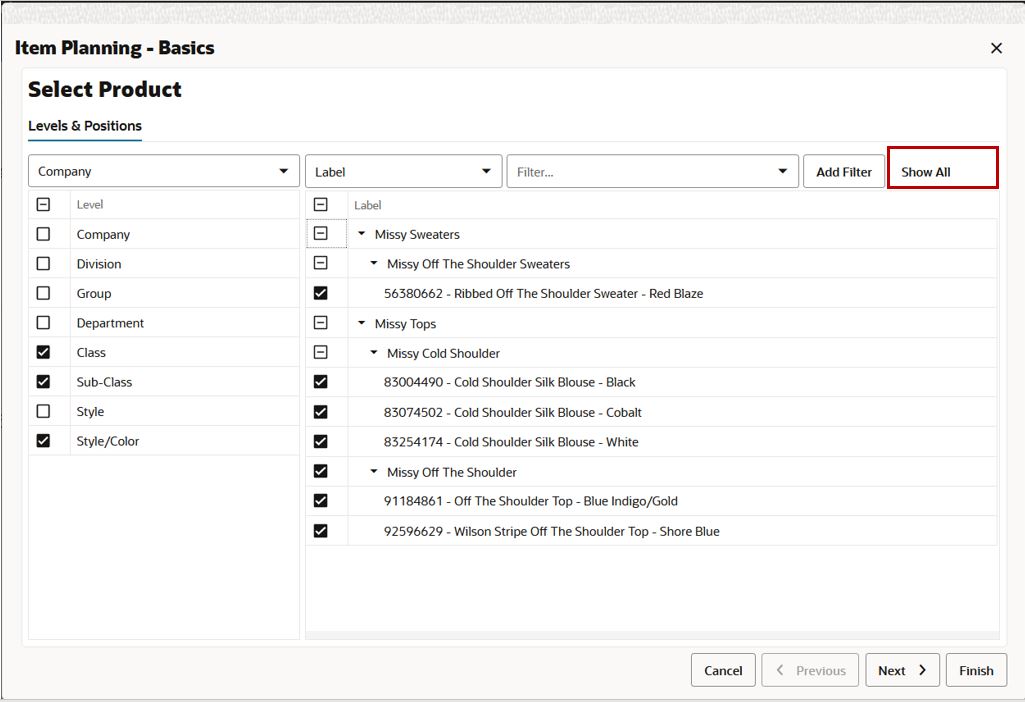1025x702 pixels.
Task: Go to the Next wizard step
Action: tap(902, 670)
